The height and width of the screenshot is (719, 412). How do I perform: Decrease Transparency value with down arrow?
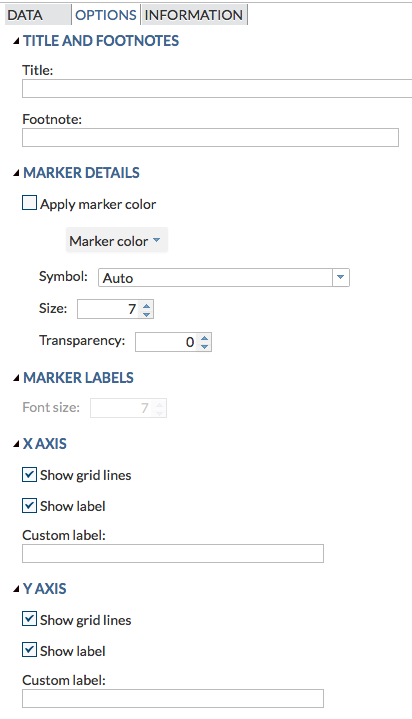(x=205, y=347)
